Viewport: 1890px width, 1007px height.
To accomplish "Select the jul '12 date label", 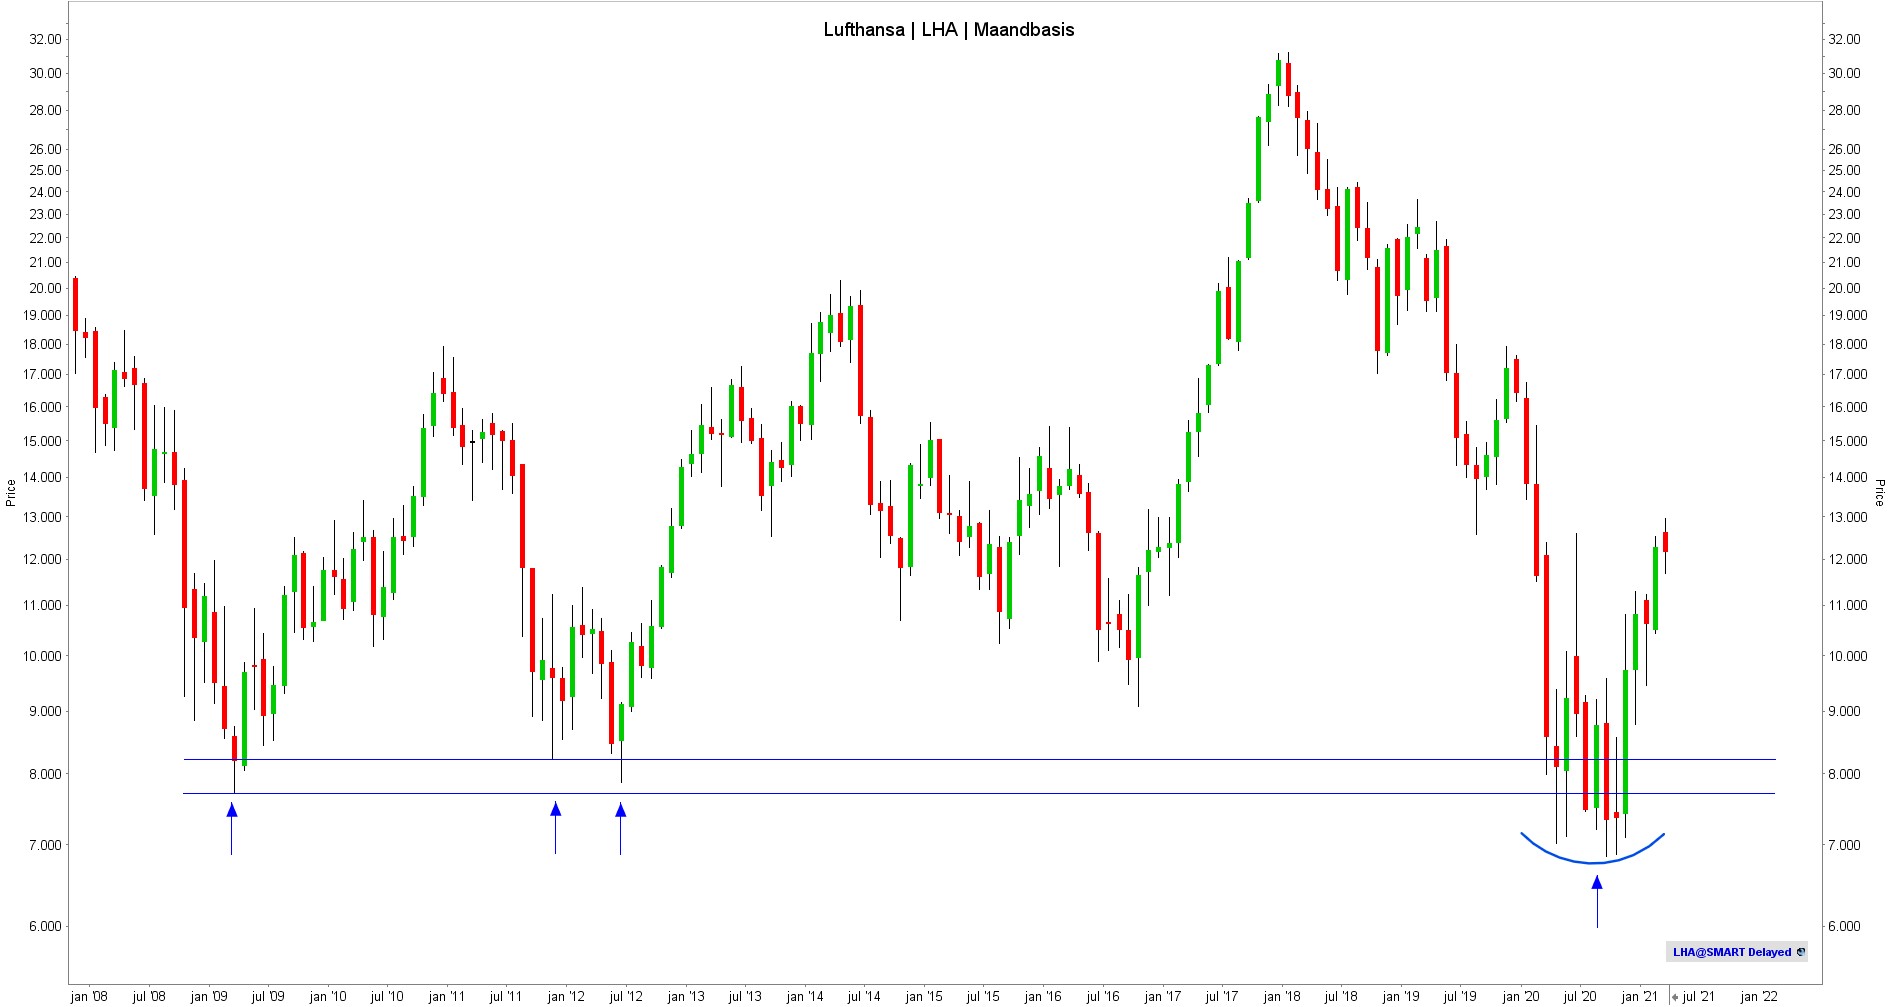I will [626, 996].
